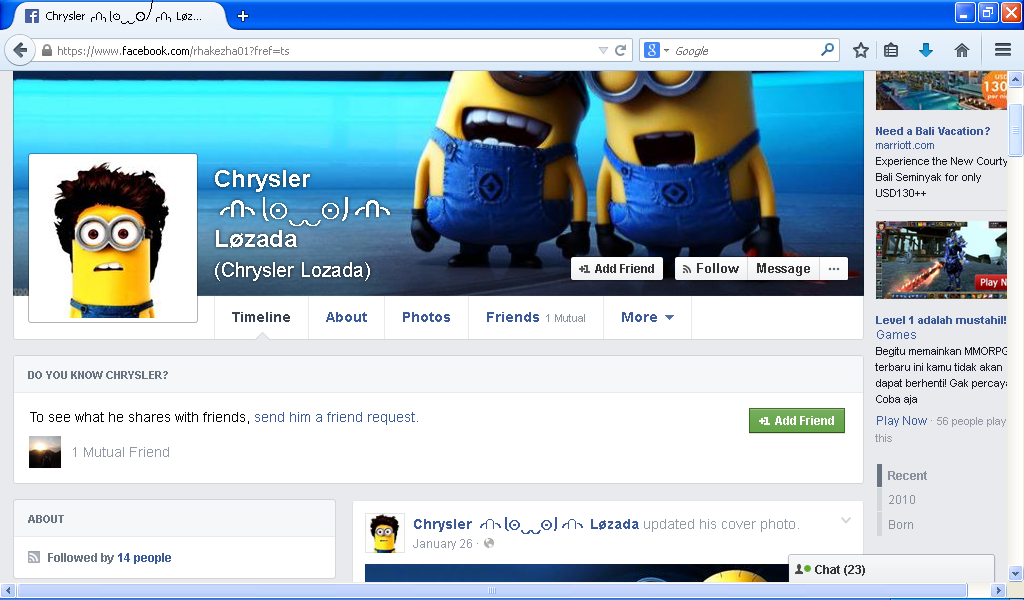This screenshot has width=1024, height=600.
Task: Open Chrysler Løzada name link in post
Action: [526, 524]
